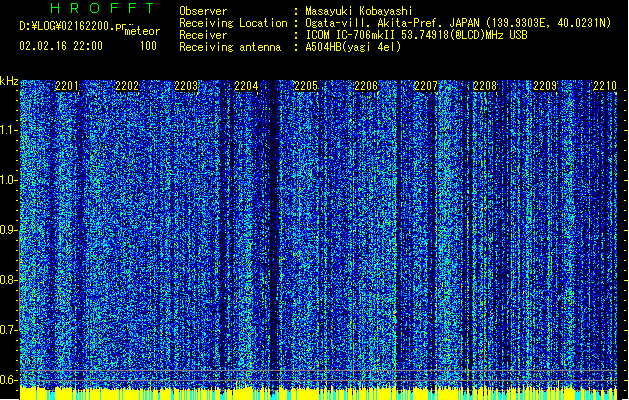Select antenna text A504HB(yagi 4el)
The width and height of the screenshot is (629, 400).
point(353,47)
